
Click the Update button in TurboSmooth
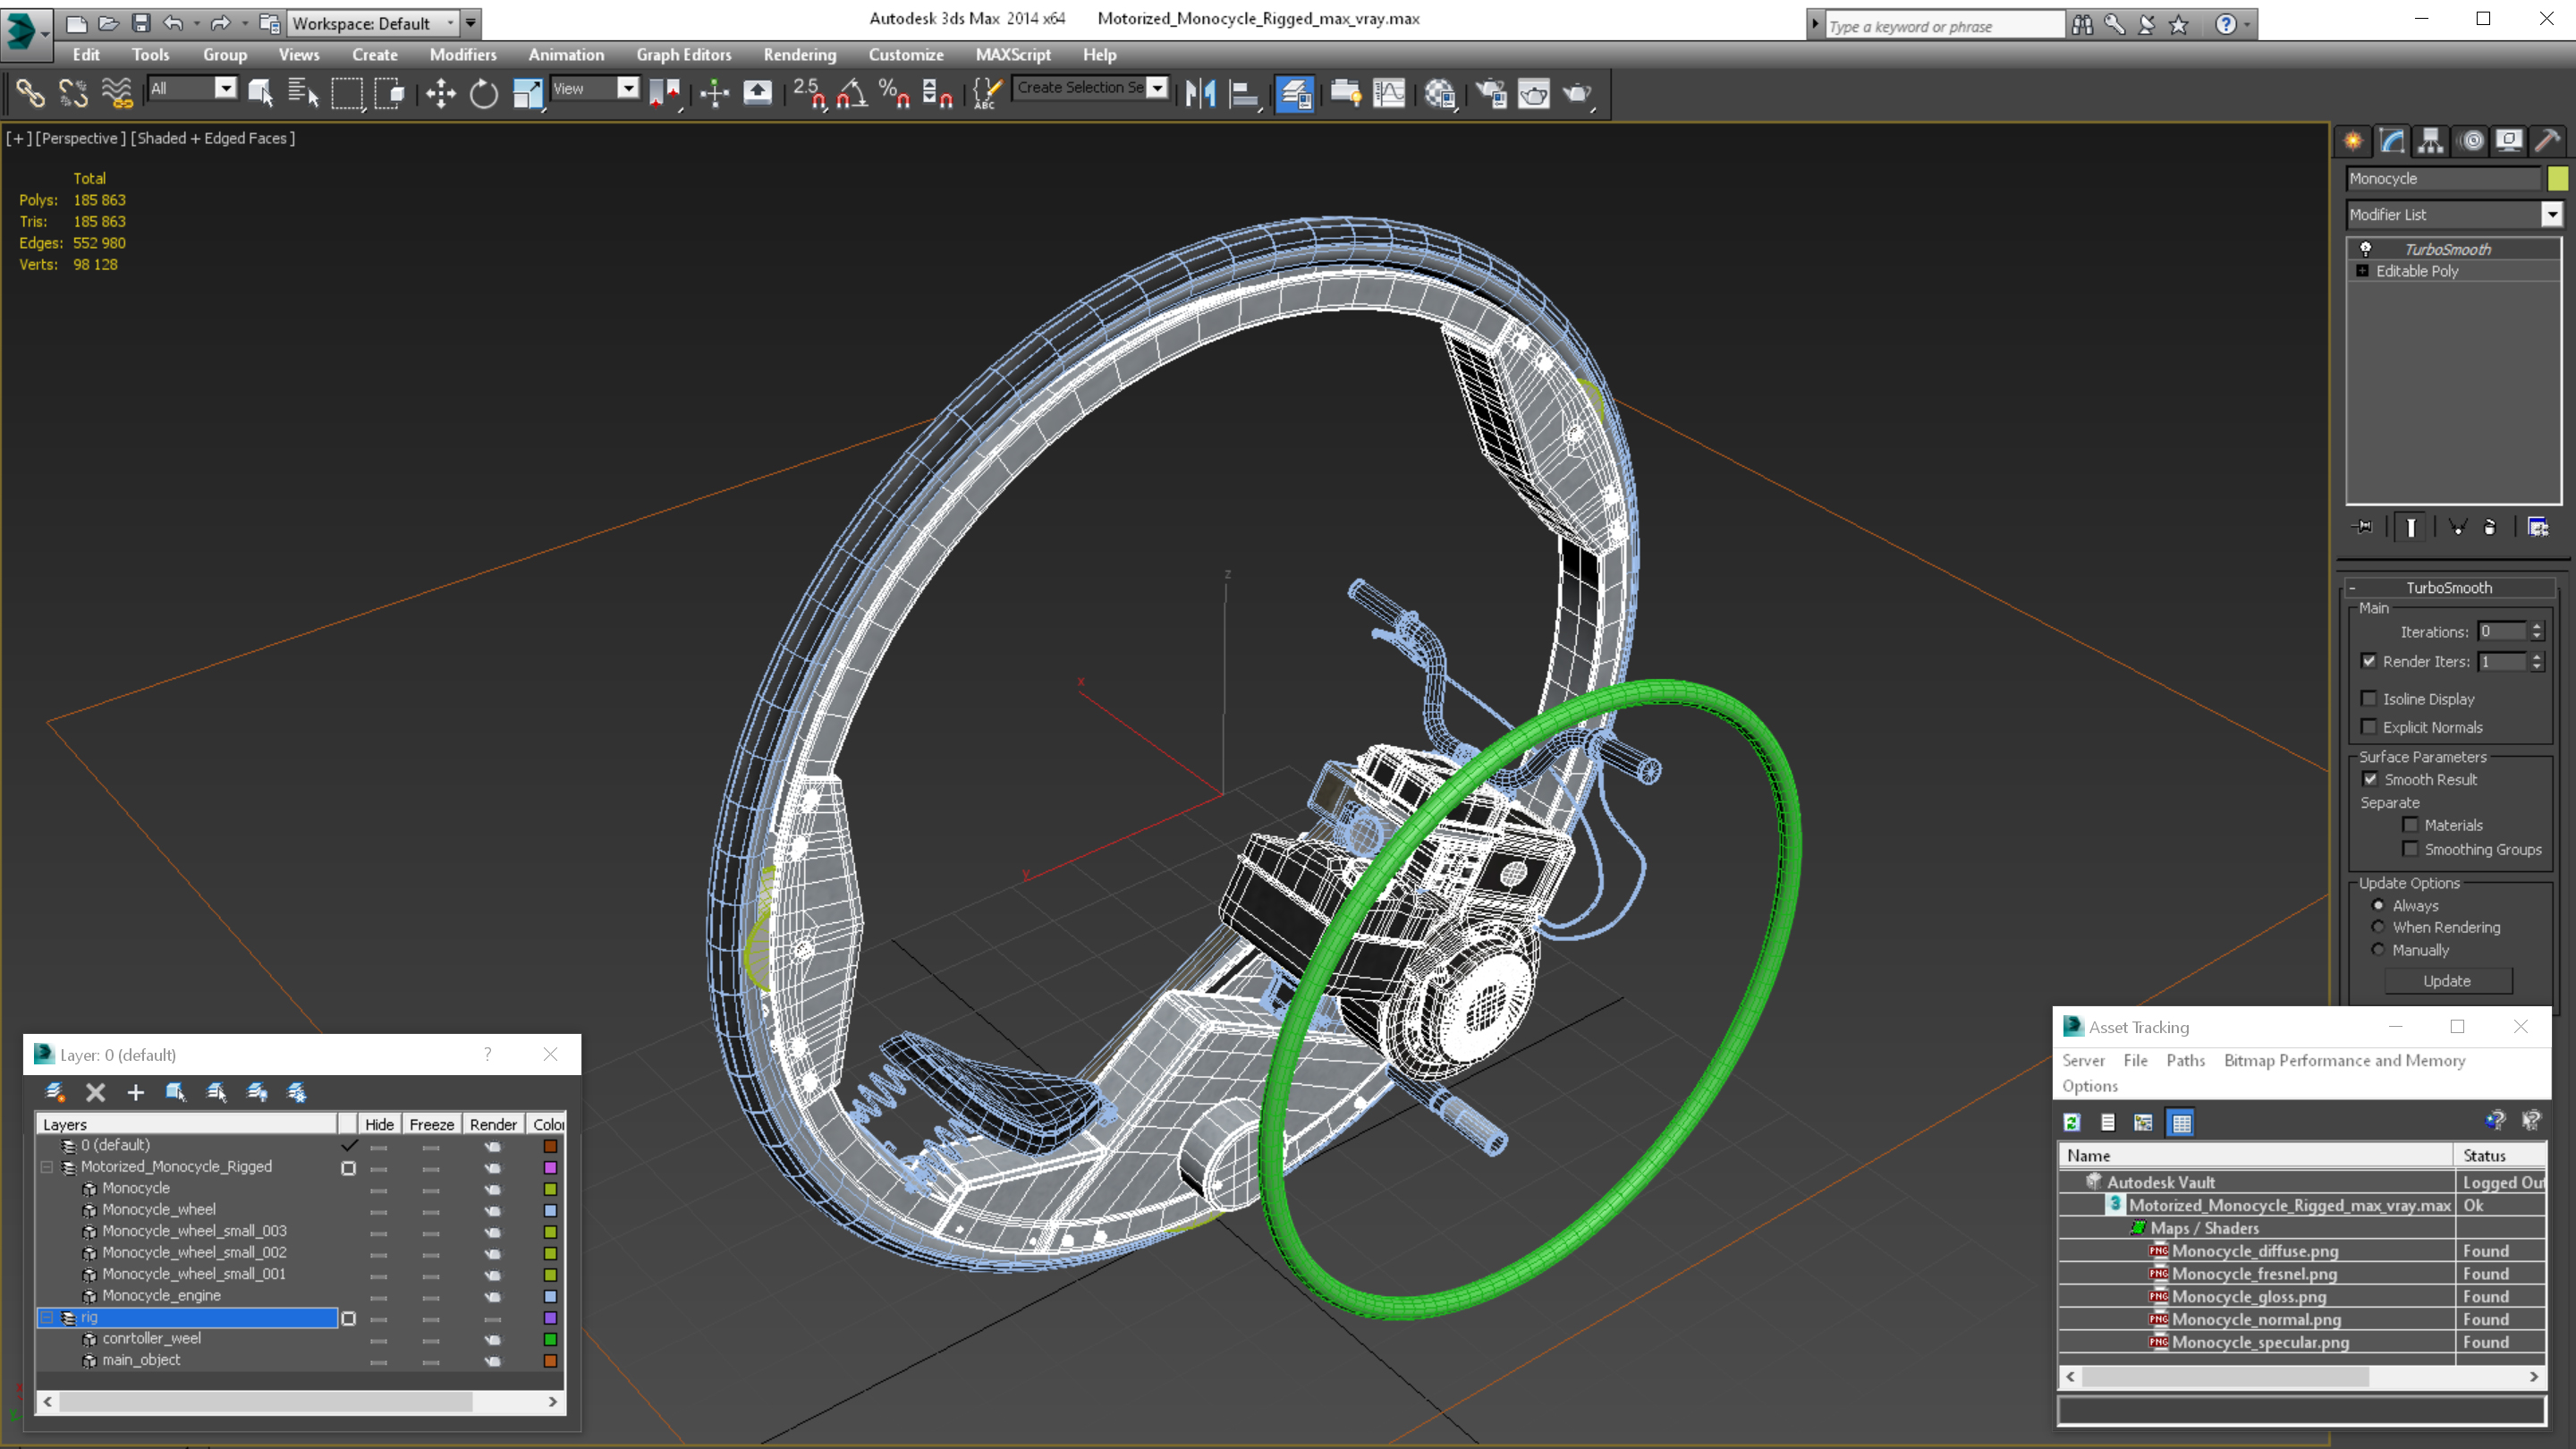[x=2447, y=981]
